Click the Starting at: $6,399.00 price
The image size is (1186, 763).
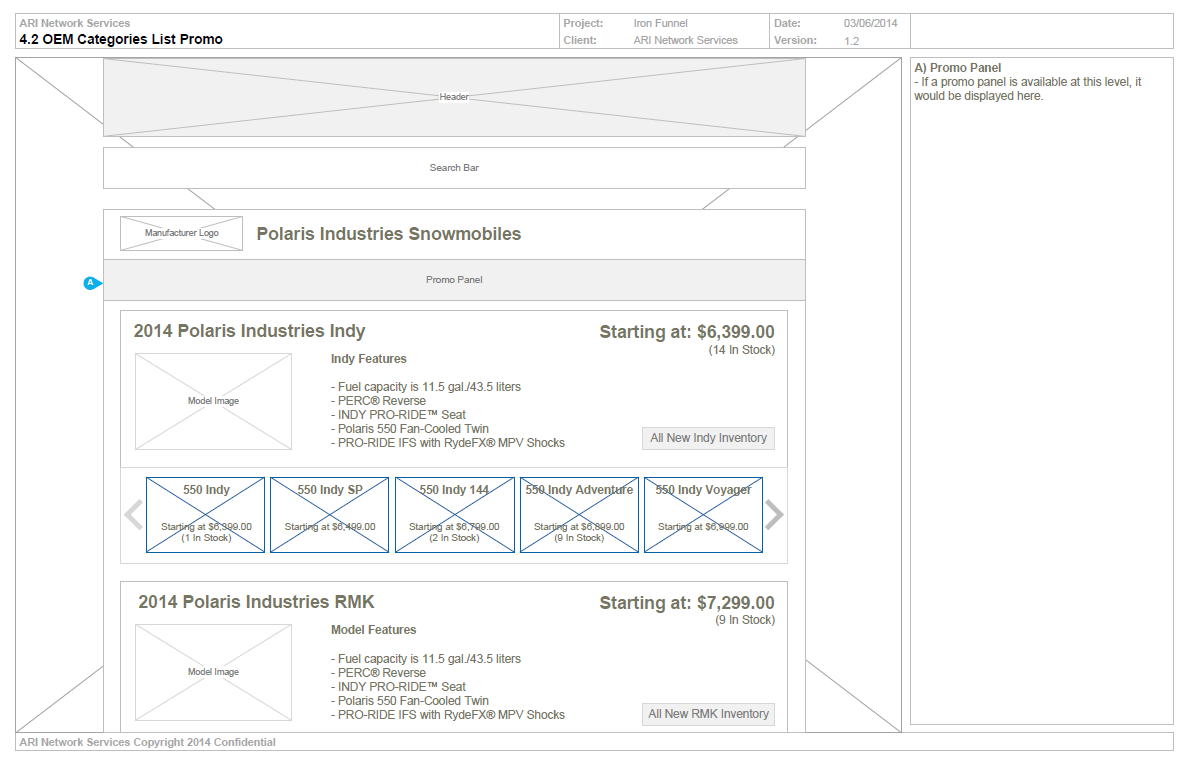[x=687, y=332]
